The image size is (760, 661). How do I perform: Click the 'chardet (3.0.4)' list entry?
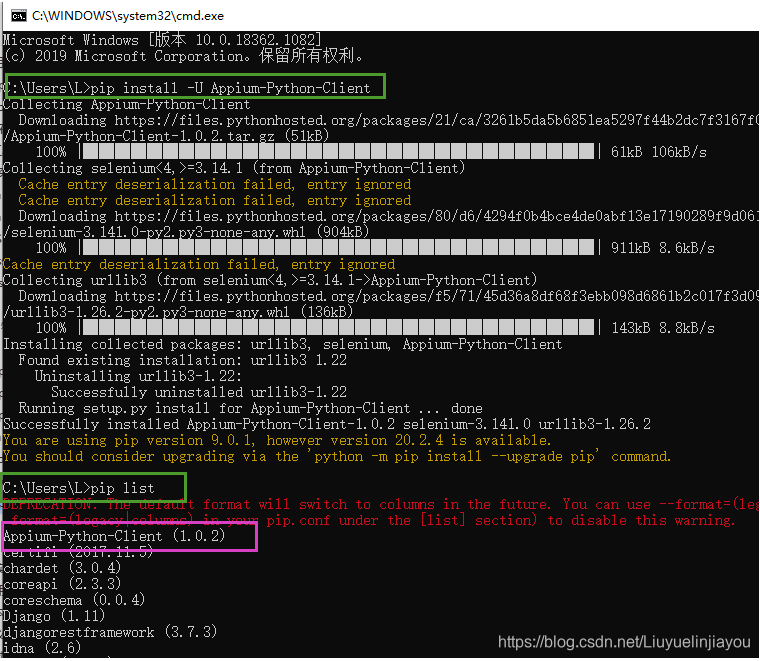click(62, 568)
